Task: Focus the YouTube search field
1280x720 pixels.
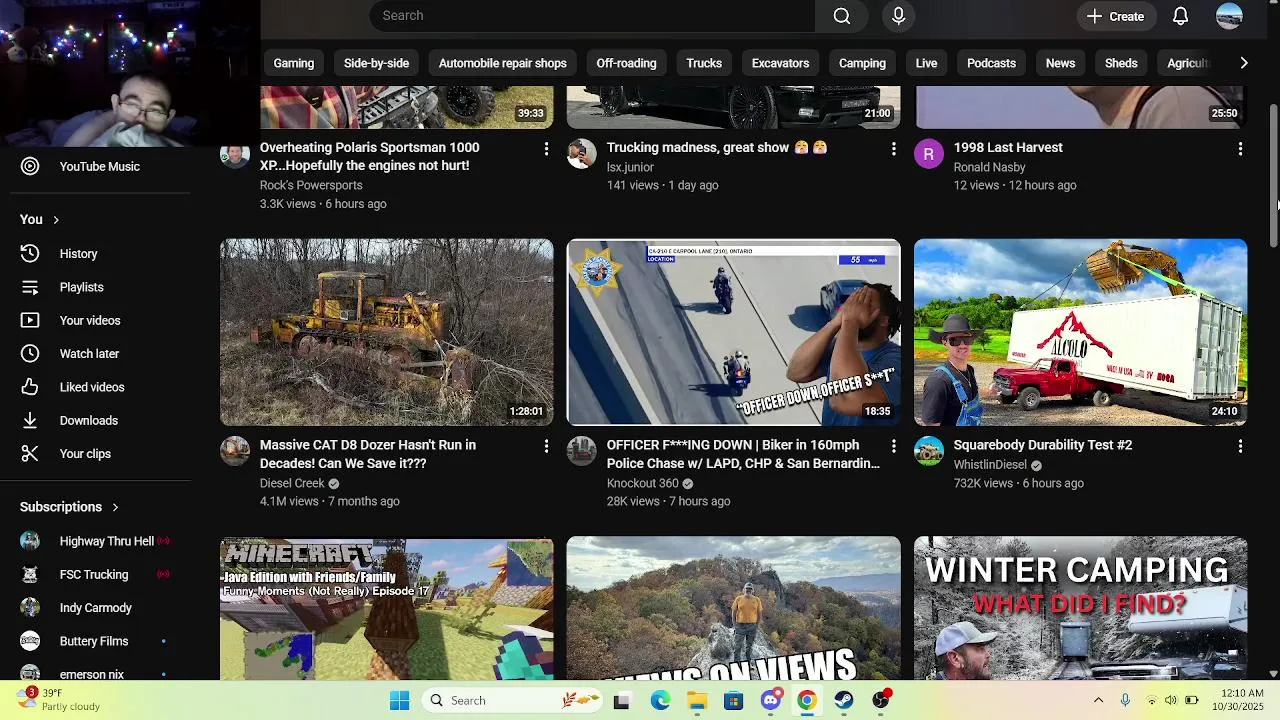Action: 593,16
